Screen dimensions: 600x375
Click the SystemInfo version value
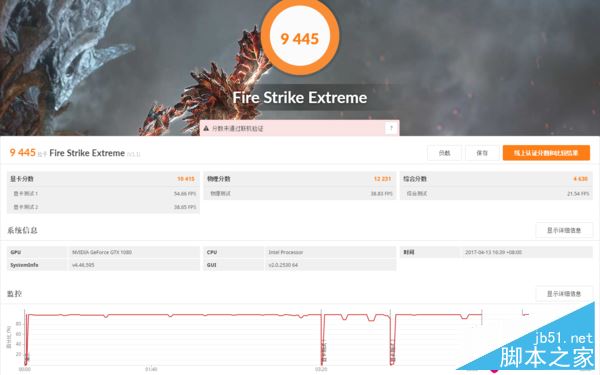(x=83, y=265)
